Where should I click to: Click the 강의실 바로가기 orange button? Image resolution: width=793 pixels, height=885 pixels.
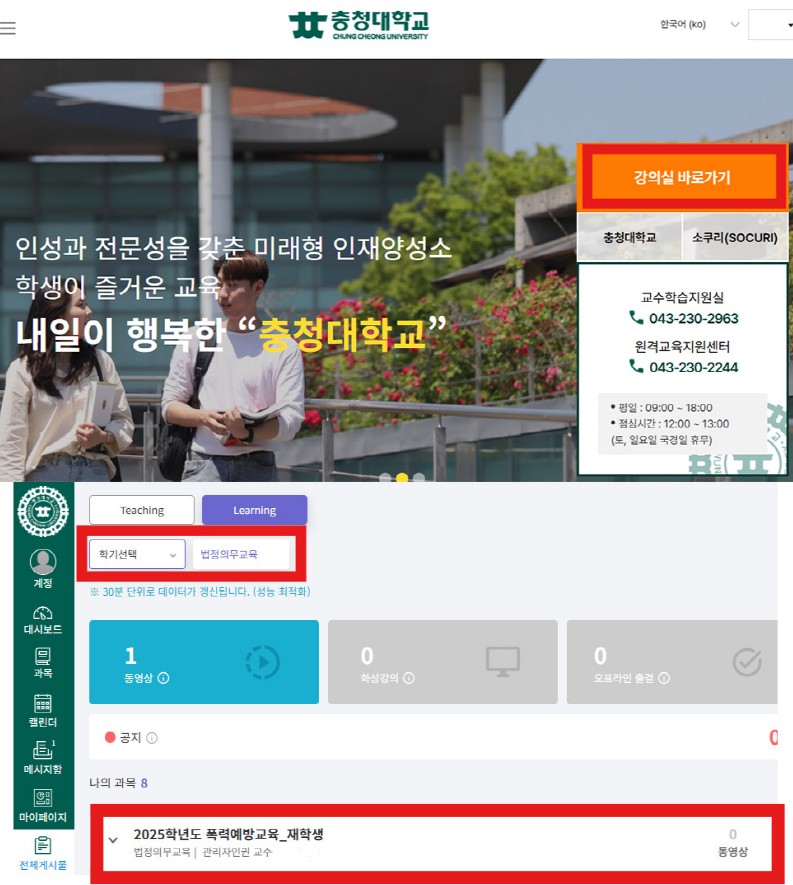(x=682, y=178)
